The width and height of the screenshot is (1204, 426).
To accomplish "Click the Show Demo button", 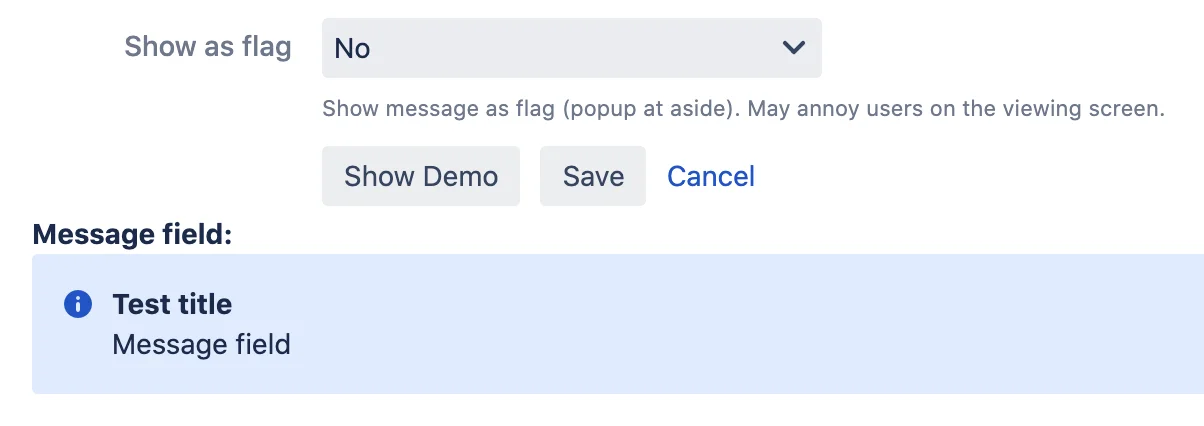I will pos(421,176).
